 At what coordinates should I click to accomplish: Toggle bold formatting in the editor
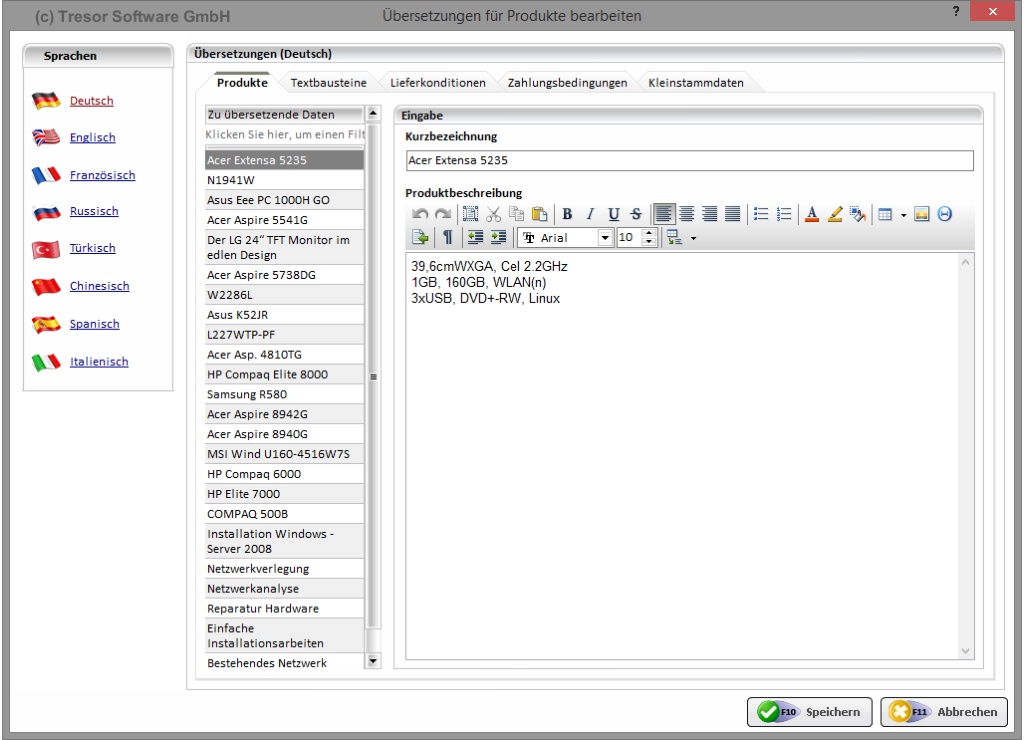tap(567, 213)
